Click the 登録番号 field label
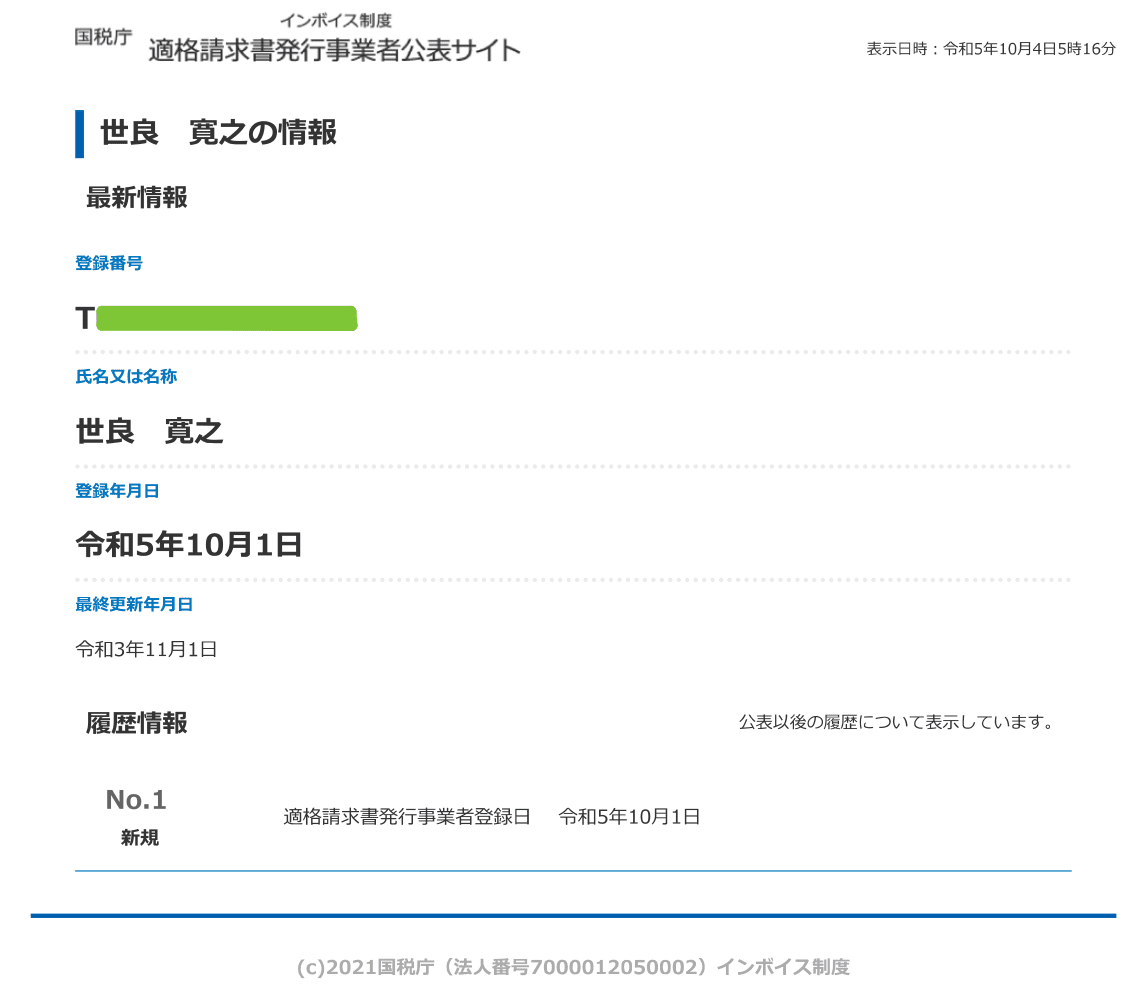 coord(109,263)
